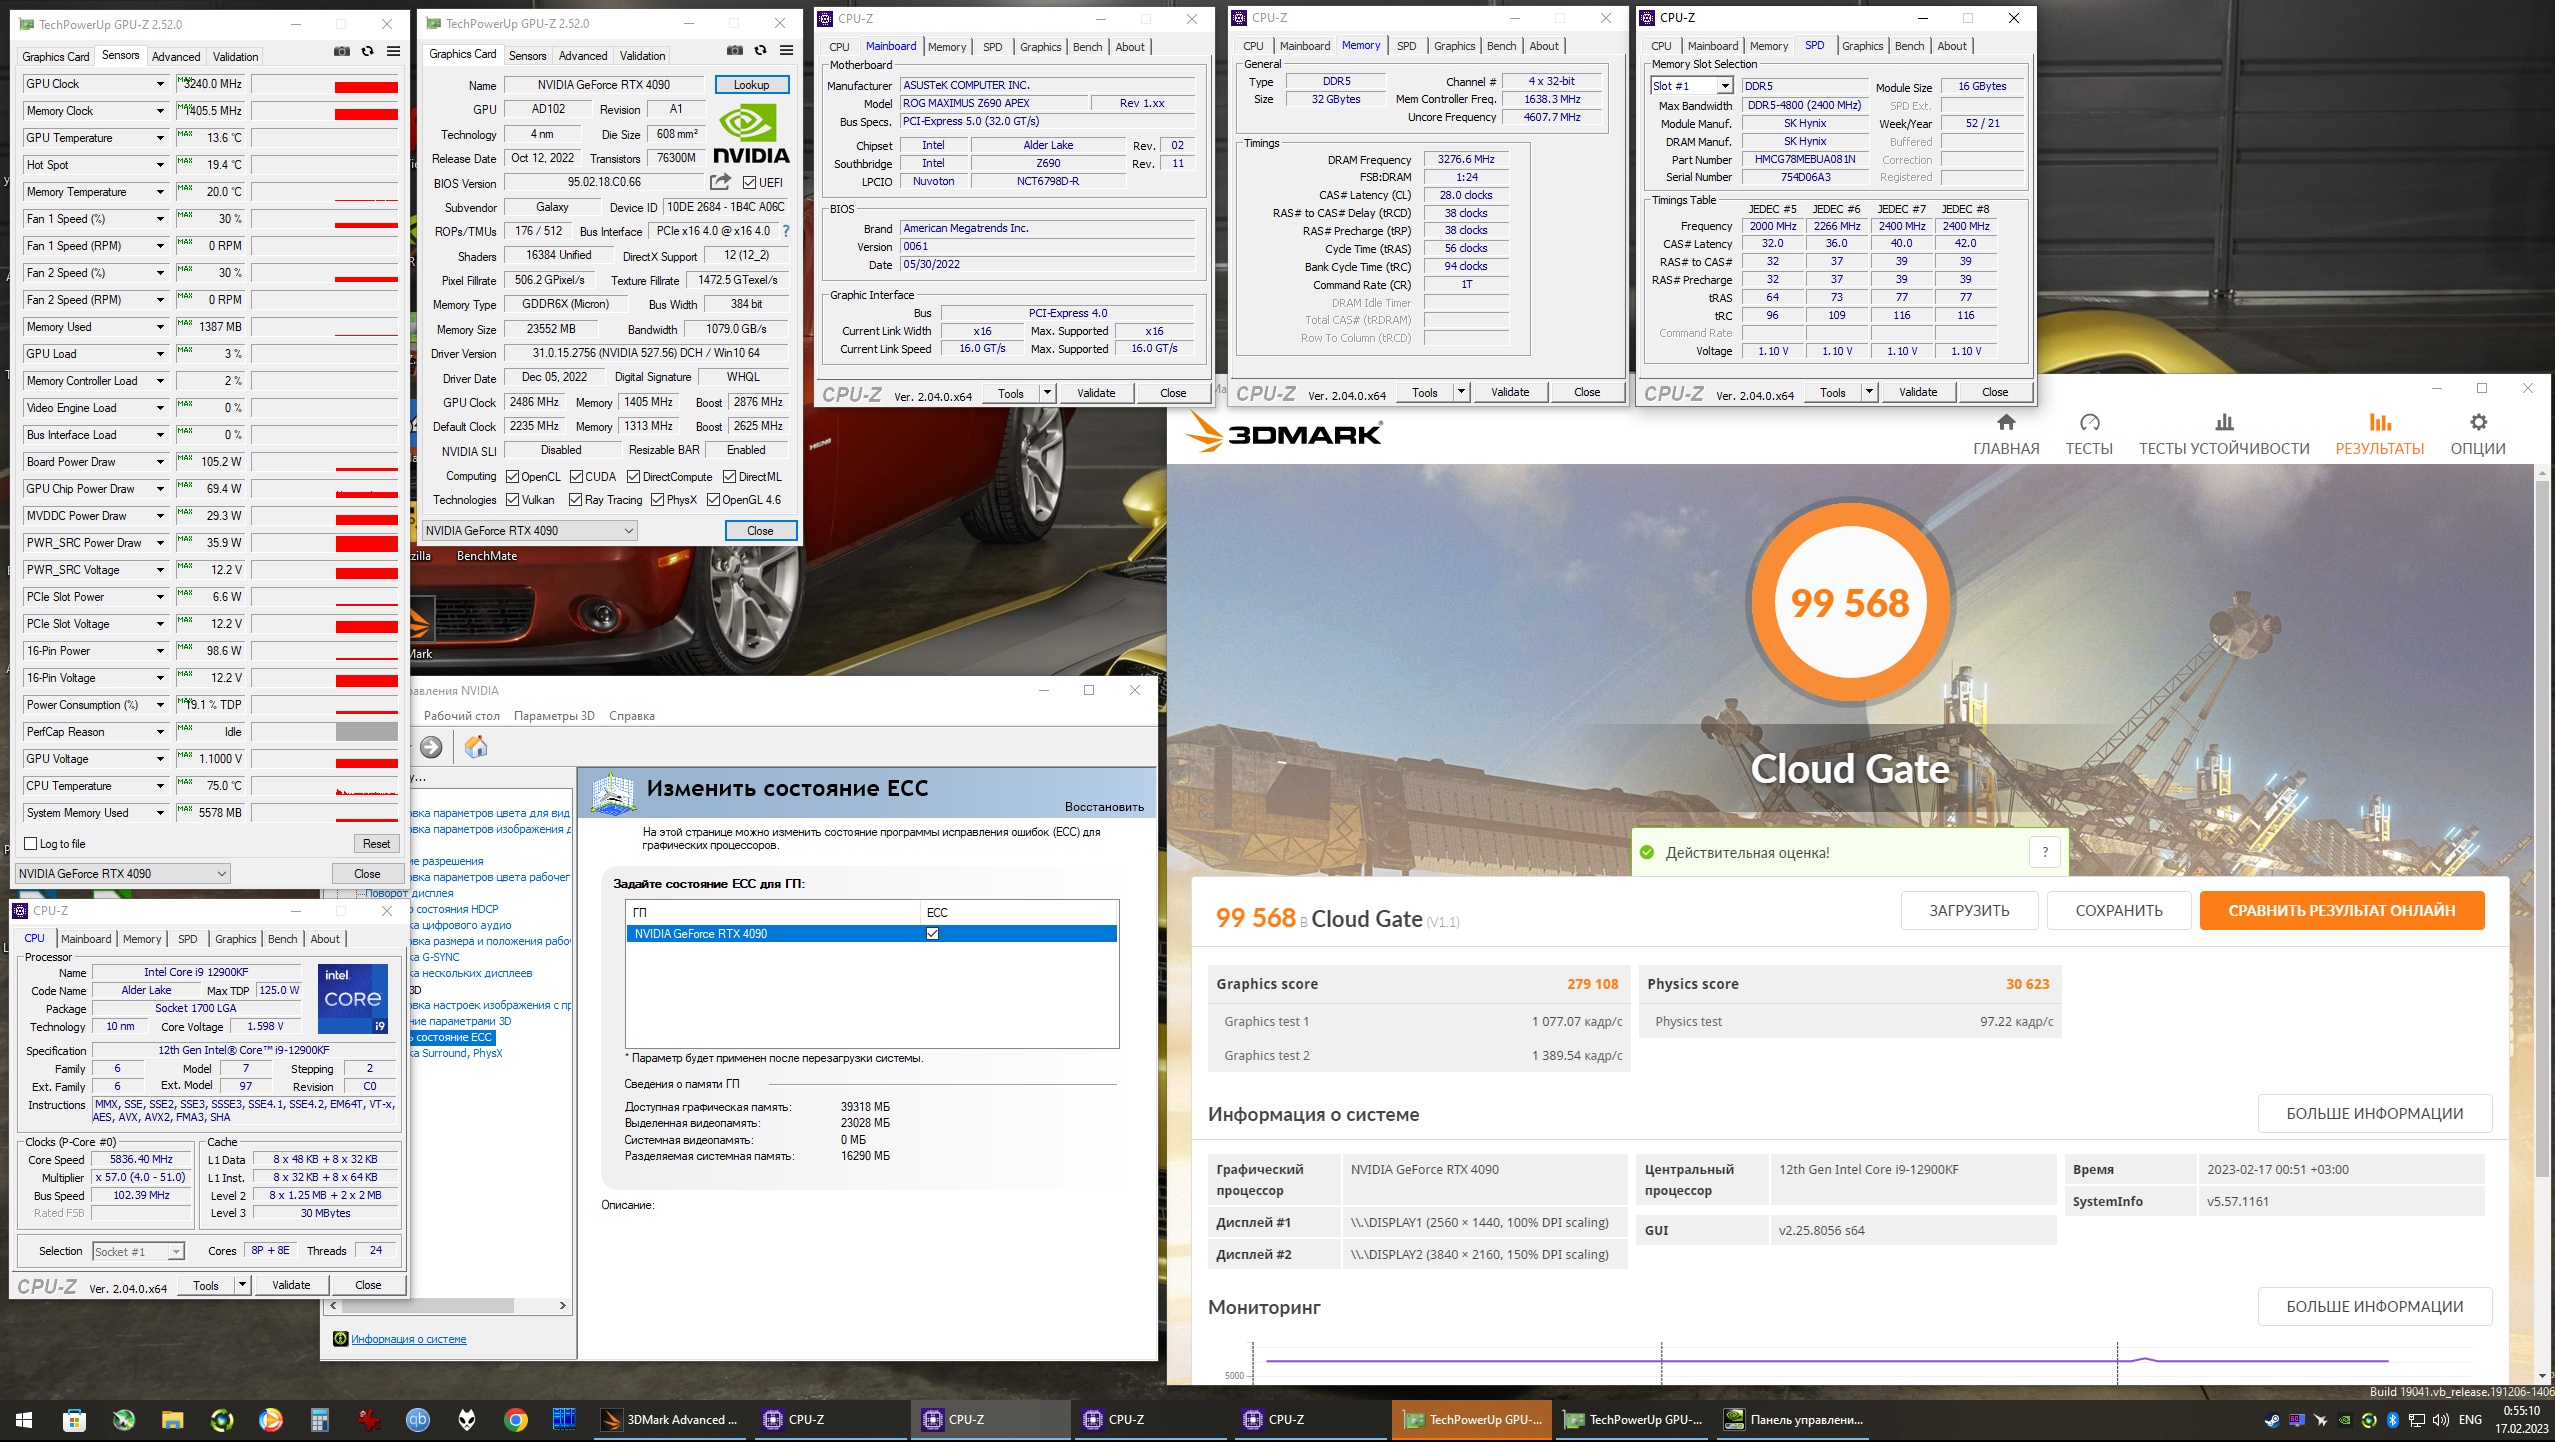The width and height of the screenshot is (2555, 1442).
Task: Click the Steam icon in system tray
Action: pos(2272,1419)
